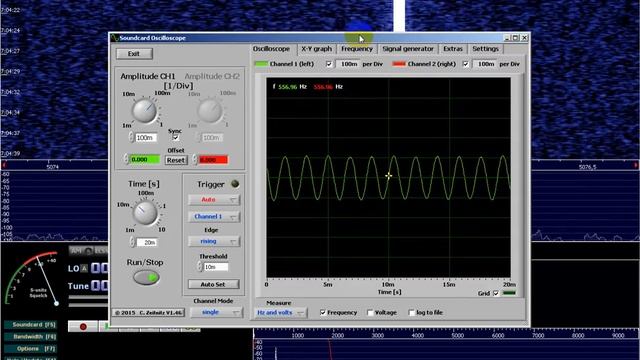
Task: Open the Auto trigger mode dropdown
Action: (214, 200)
